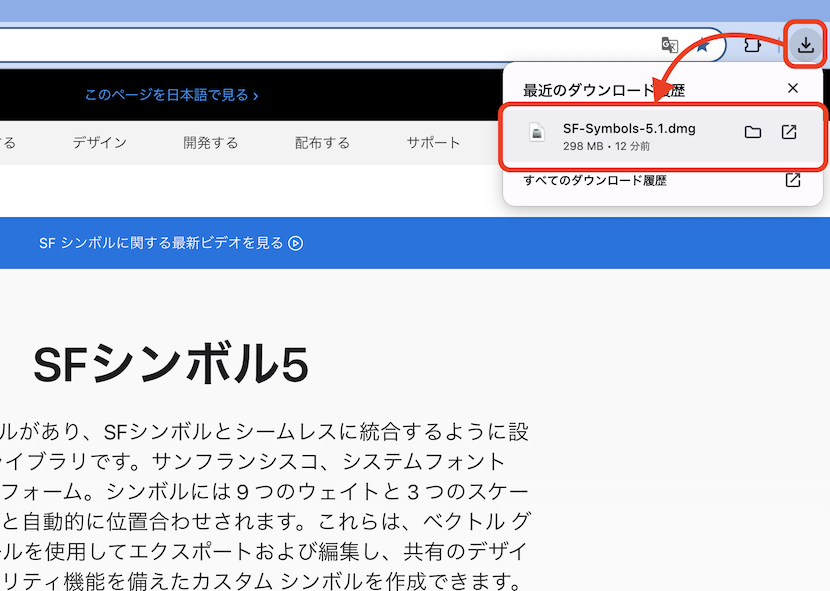
Task: Click the Chrome downloads toolbar icon
Action: pyautogui.click(x=805, y=45)
